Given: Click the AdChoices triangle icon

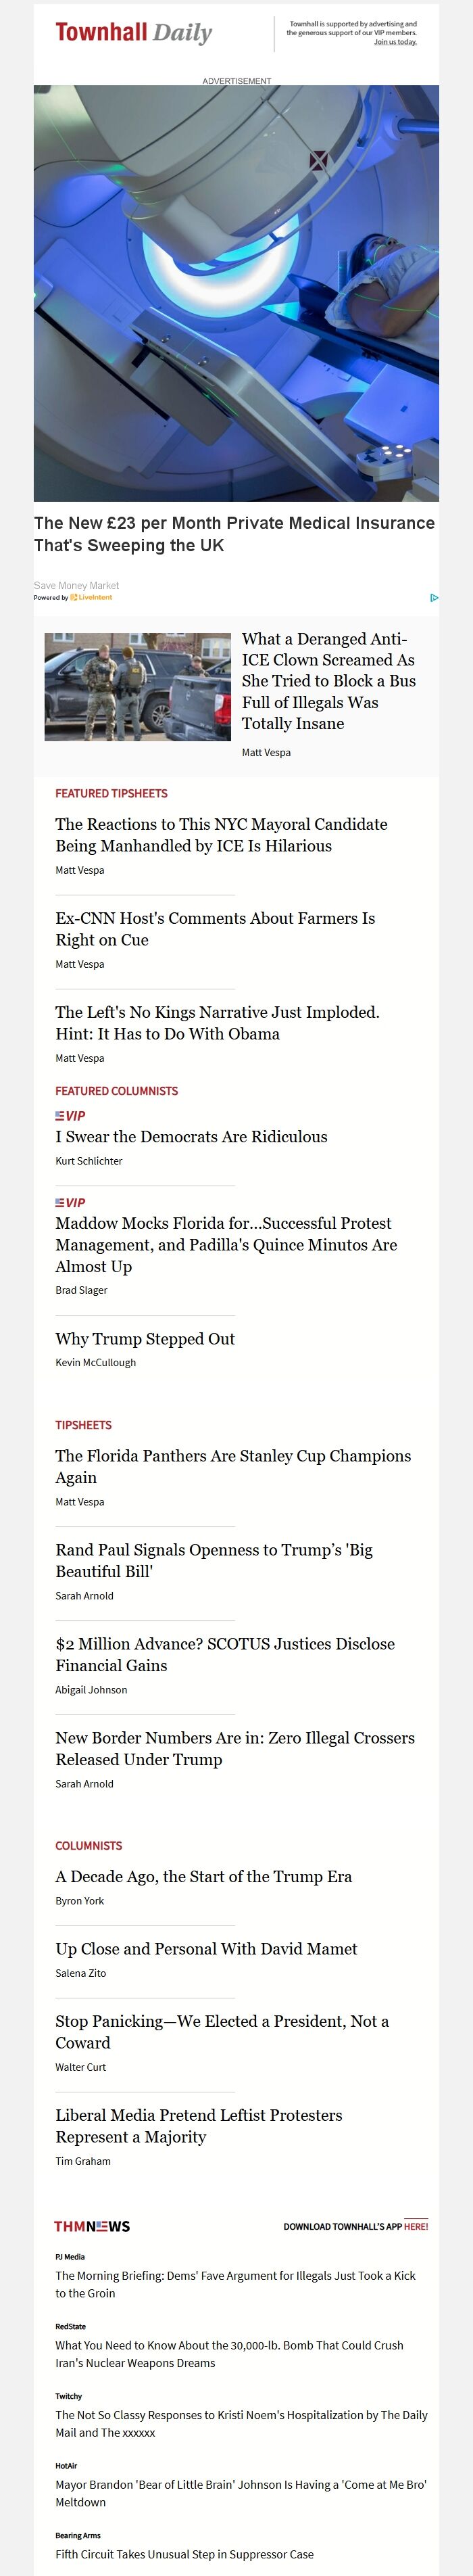Looking at the screenshot, I should pyautogui.click(x=434, y=598).
